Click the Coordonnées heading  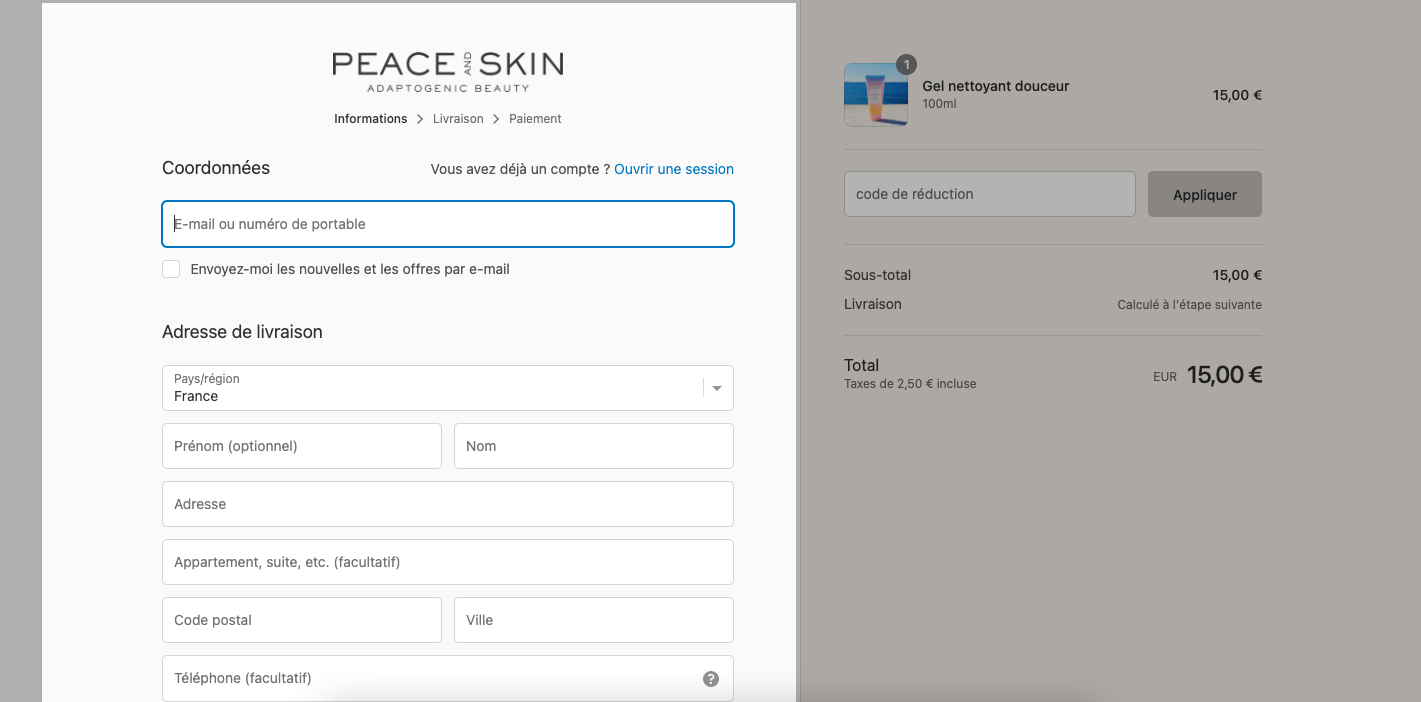click(x=216, y=168)
